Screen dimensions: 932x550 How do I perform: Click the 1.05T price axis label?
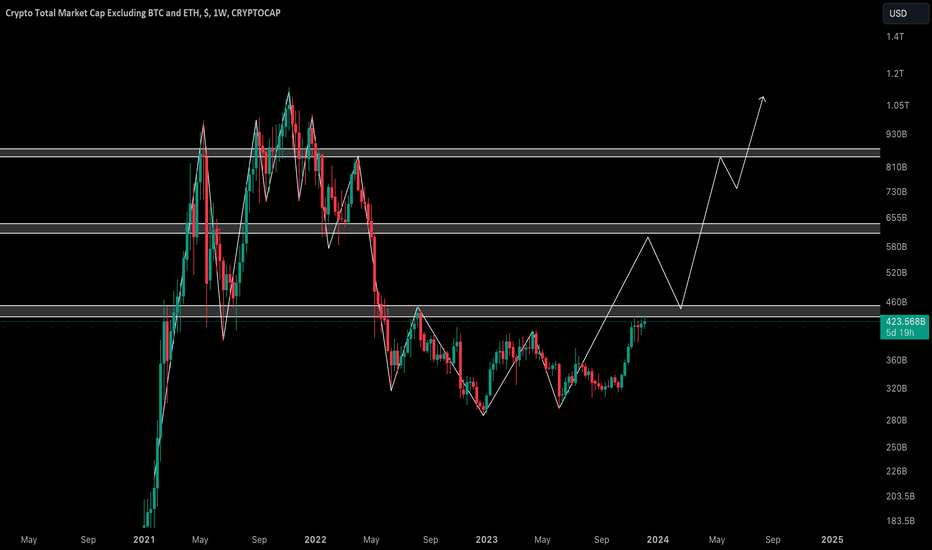click(897, 106)
